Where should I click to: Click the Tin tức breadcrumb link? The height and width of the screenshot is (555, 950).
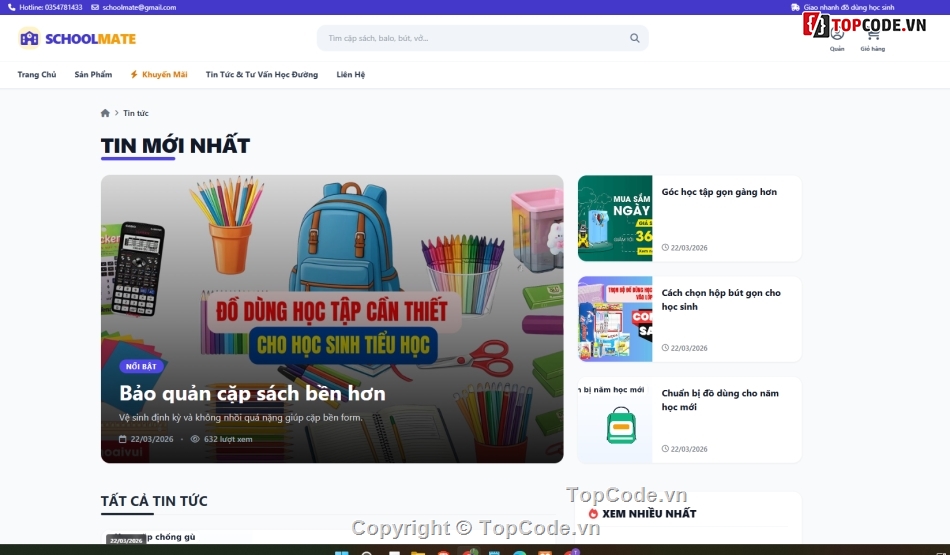click(136, 113)
